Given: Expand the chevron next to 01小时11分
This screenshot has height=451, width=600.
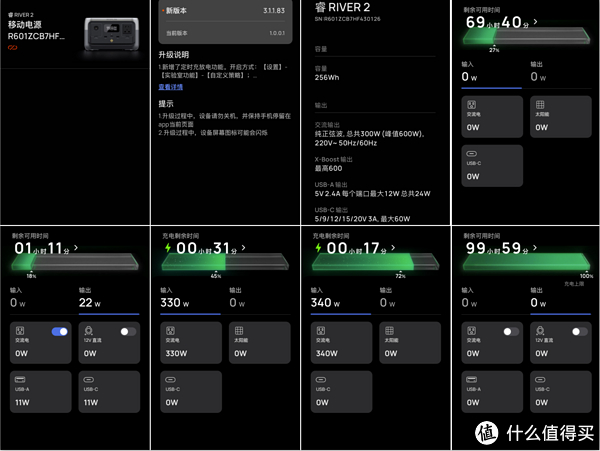Looking at the screenshot, I should 76,248.
